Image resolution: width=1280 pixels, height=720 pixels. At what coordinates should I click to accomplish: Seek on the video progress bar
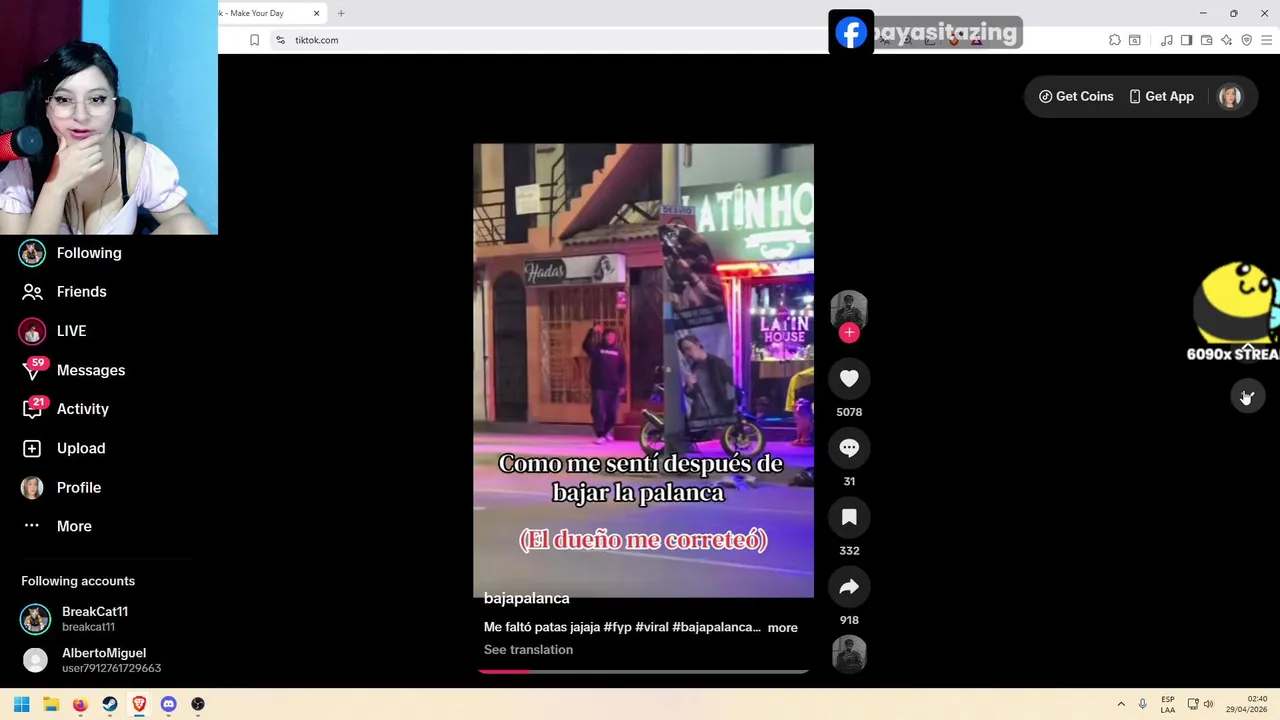(643, 671)
